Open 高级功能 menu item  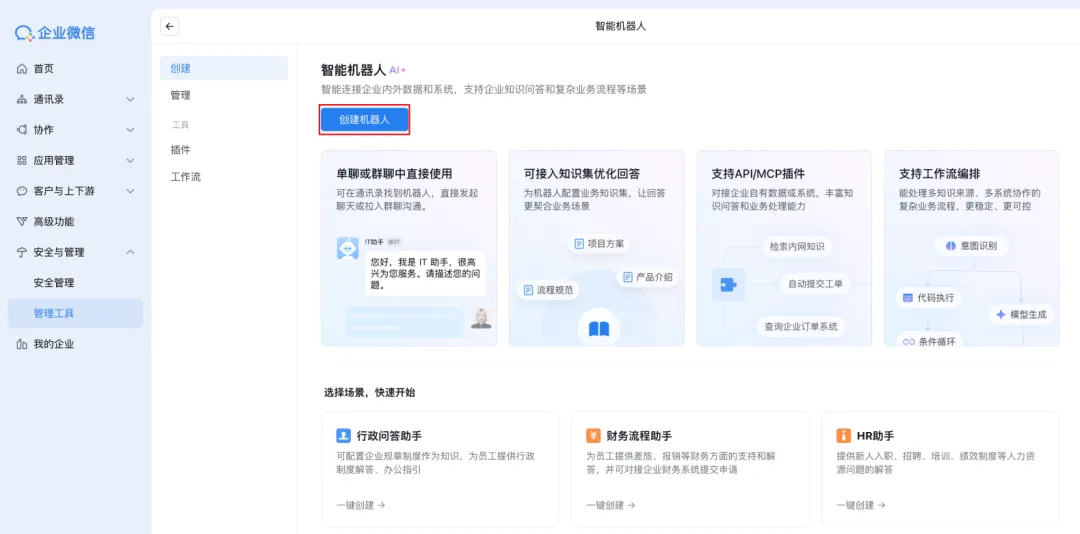pyautogui.click(x=76, y=222)
